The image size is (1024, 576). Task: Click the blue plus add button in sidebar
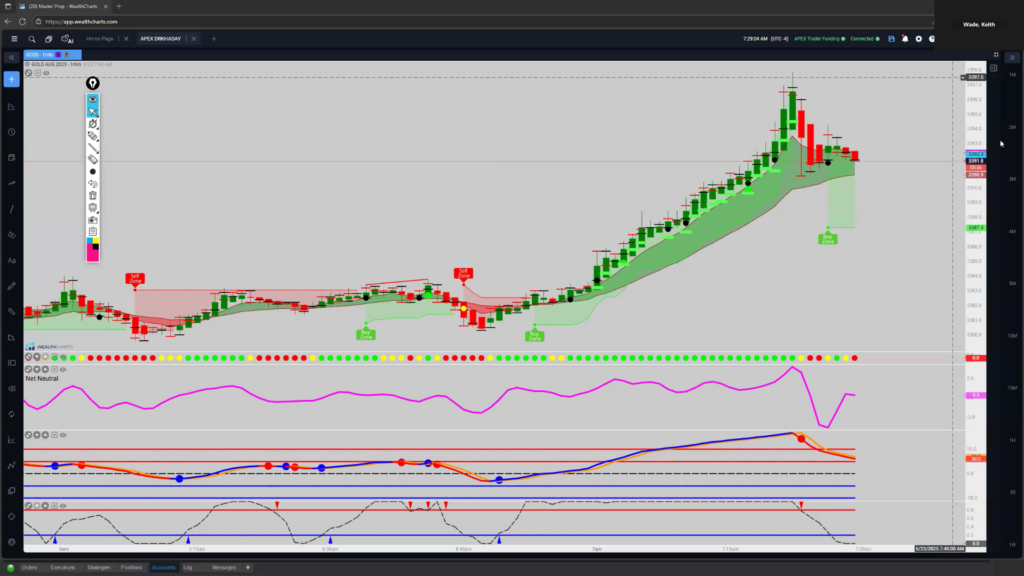point(11,79)
